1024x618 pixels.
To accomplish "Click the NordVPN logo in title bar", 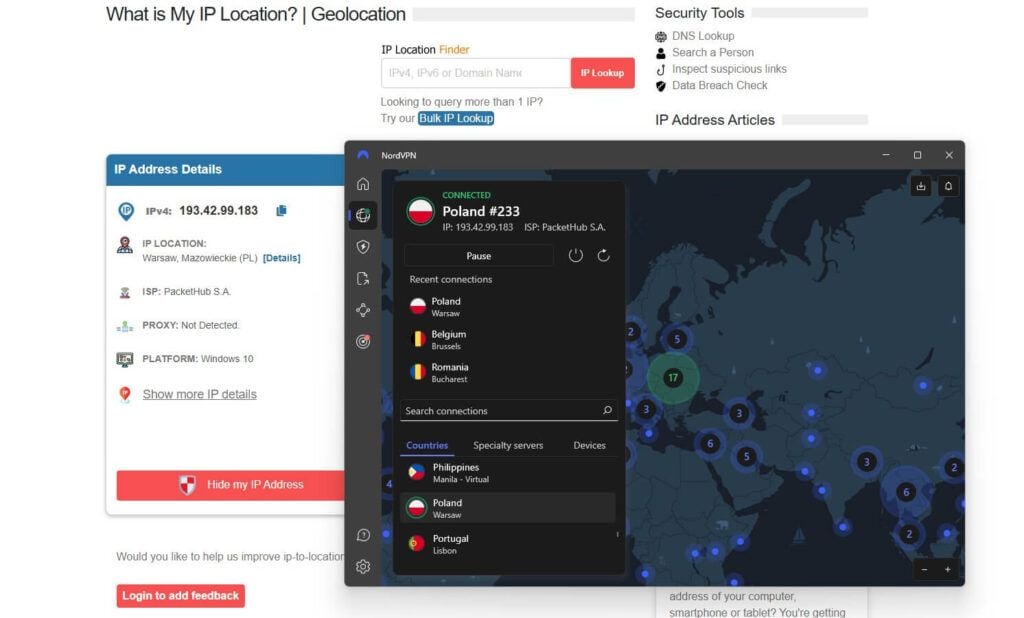I will pos(363,155).
